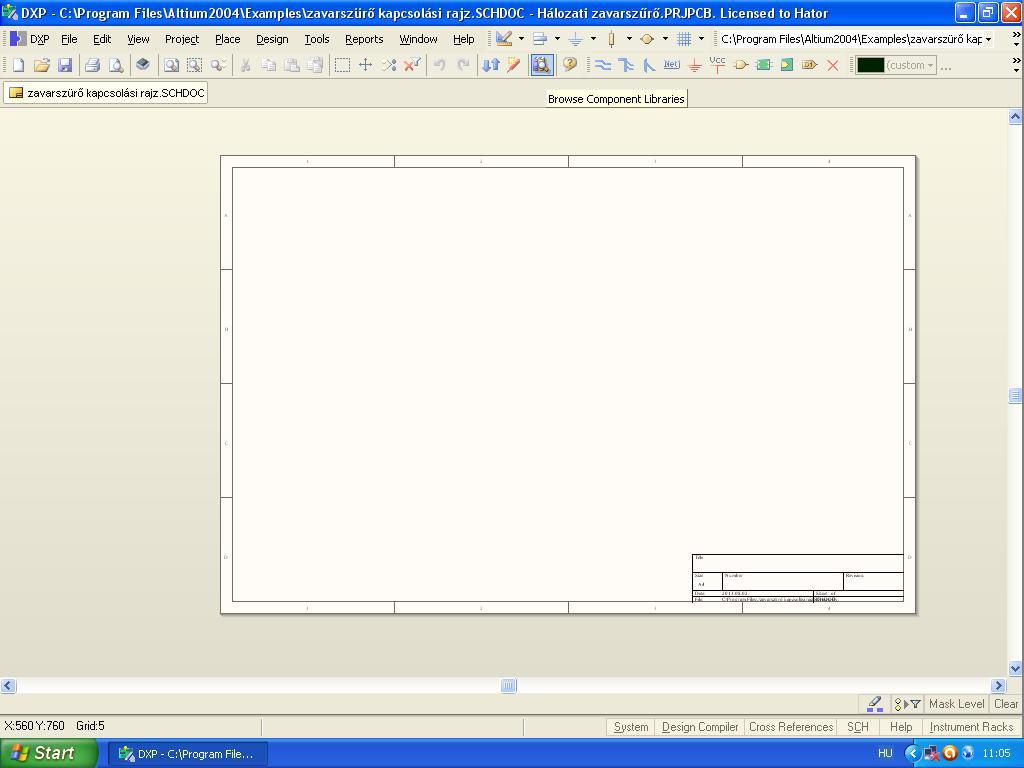
Task: Place a VCC power port
Action: point(717,65)
